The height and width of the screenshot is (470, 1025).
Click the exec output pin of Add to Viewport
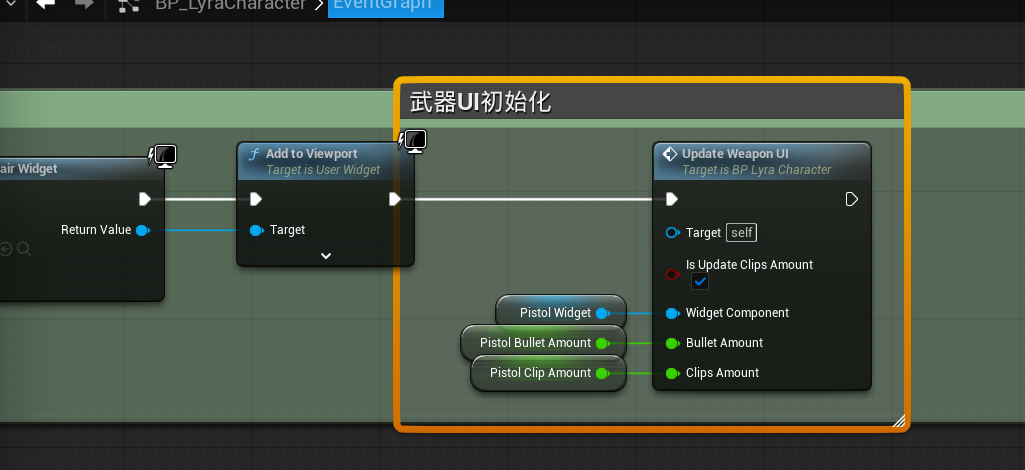tap(395, 199)
